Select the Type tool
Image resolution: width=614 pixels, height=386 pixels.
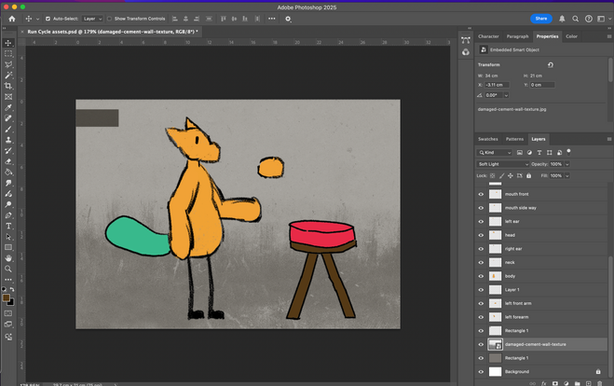point(8,226)
